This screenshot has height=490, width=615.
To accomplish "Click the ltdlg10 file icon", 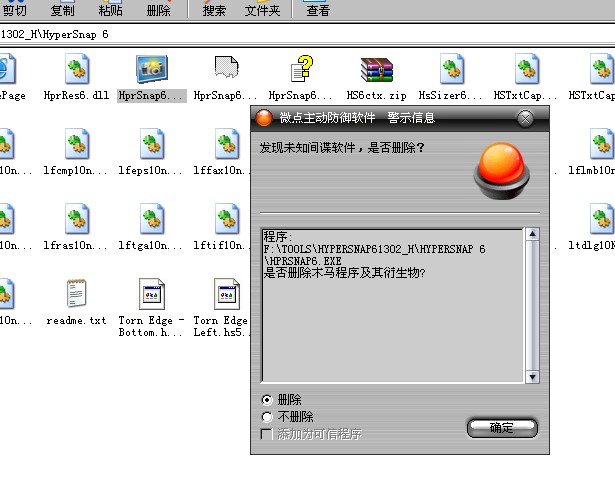I will (602, 219).
